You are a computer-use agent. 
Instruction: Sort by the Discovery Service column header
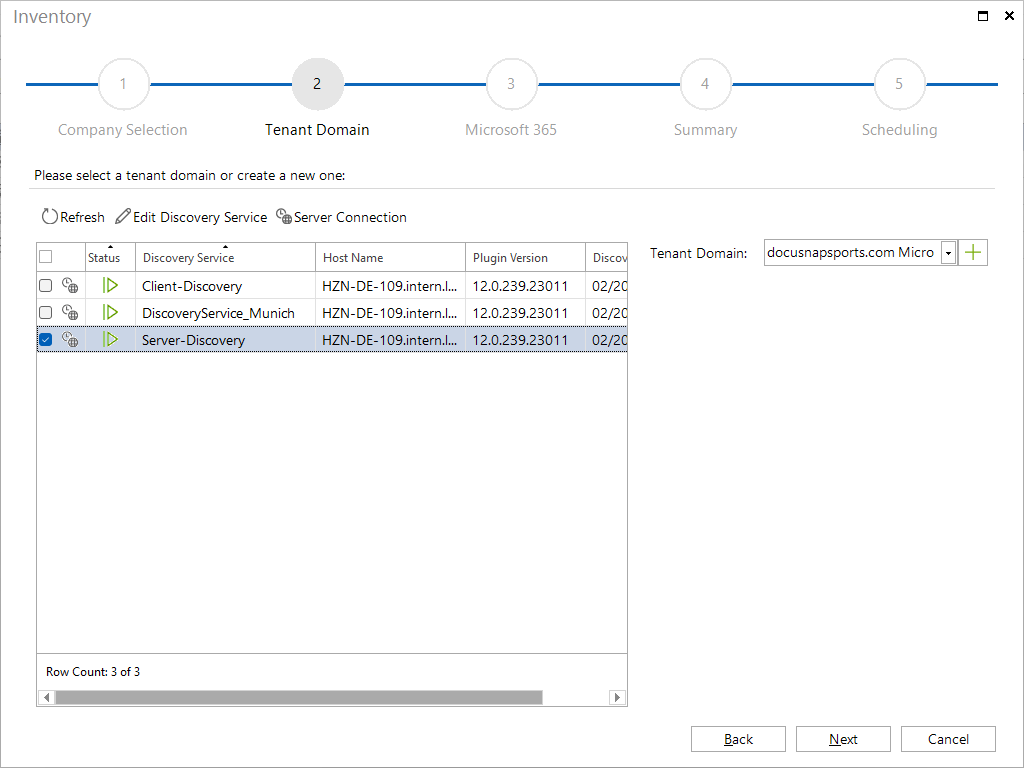(x=225, y=257)
